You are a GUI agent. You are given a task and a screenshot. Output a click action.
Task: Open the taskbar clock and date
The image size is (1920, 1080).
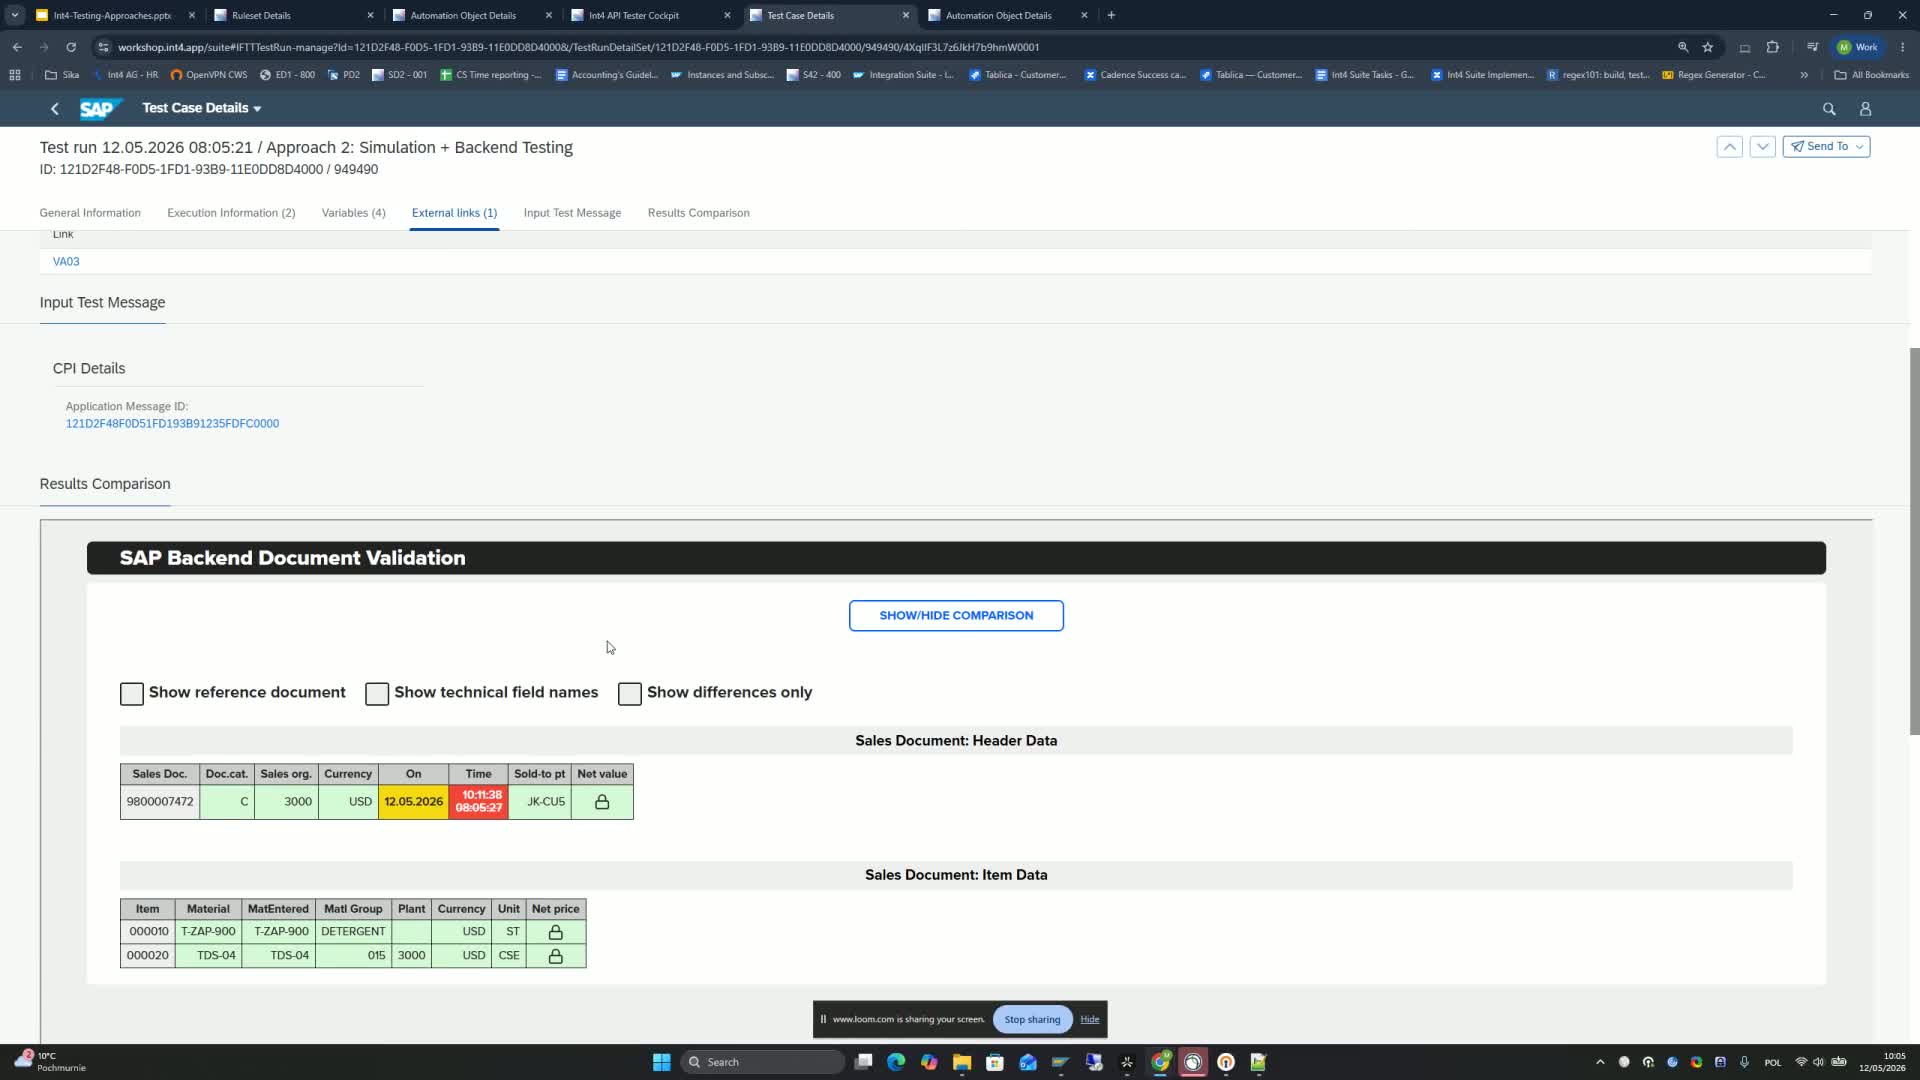tap(1882, 1062)
